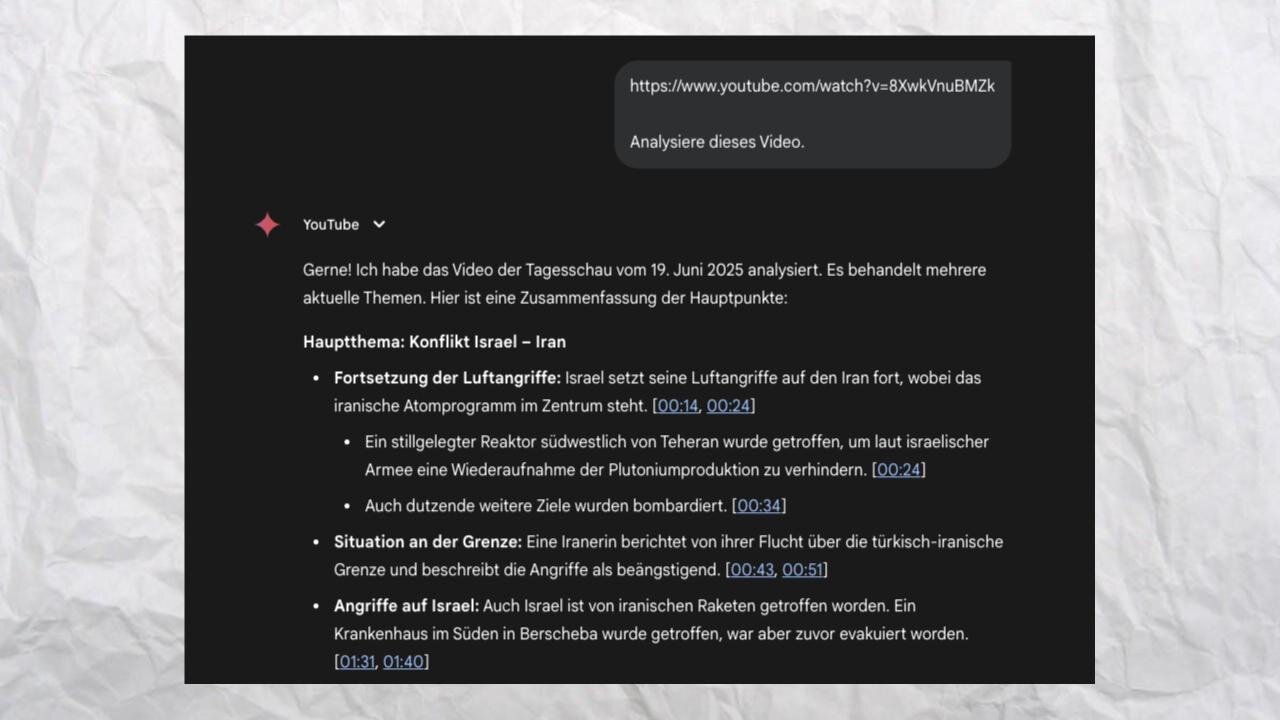Open the 00:24 timestamp beside 00:14
The height and width of the screenshot is (720, 1280).
[x=730, y=406]
